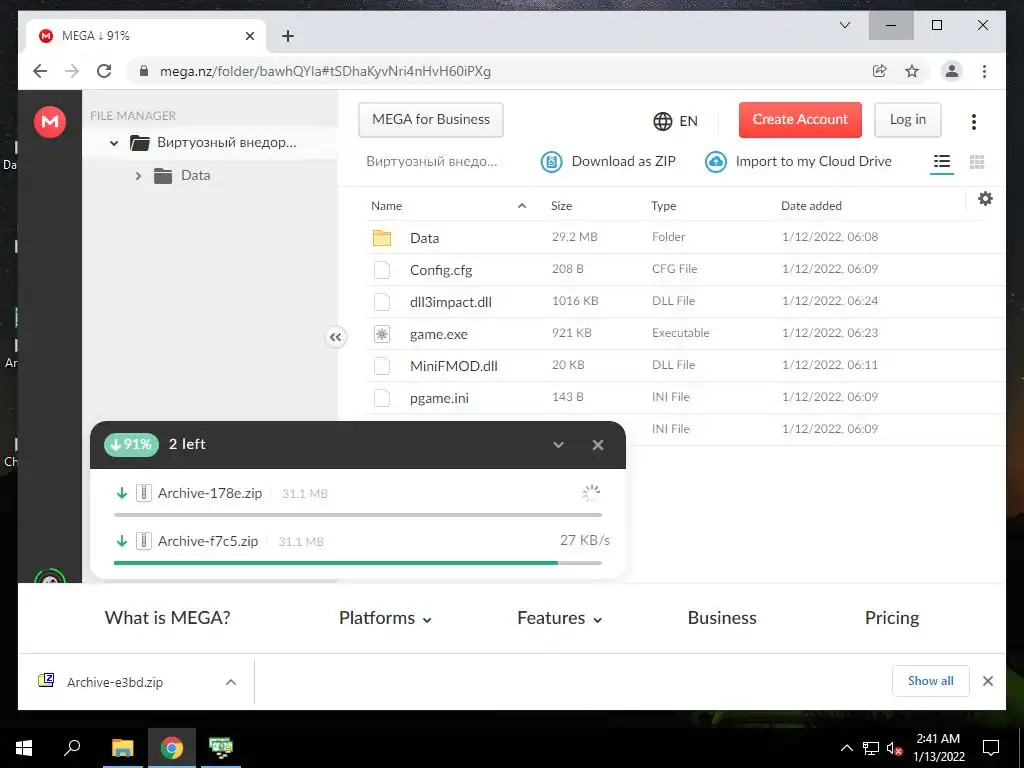Click Archive-178e.zip file icon in transfers
The width and height of the screenshot is (1024, 768).
144,493
